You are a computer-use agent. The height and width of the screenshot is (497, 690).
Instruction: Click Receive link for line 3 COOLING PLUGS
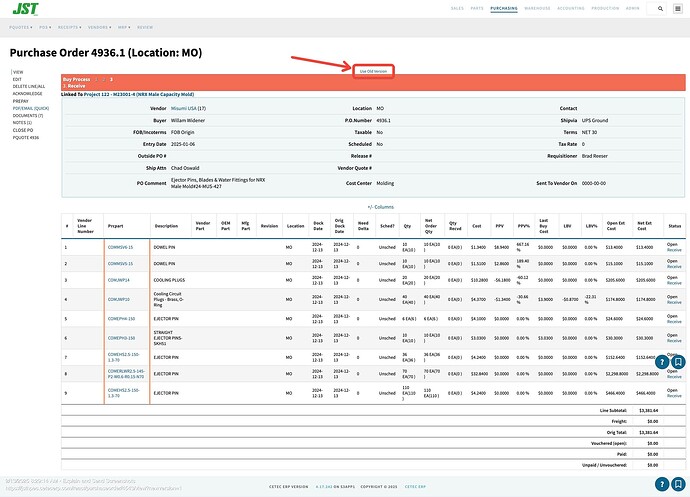point(674,283)
